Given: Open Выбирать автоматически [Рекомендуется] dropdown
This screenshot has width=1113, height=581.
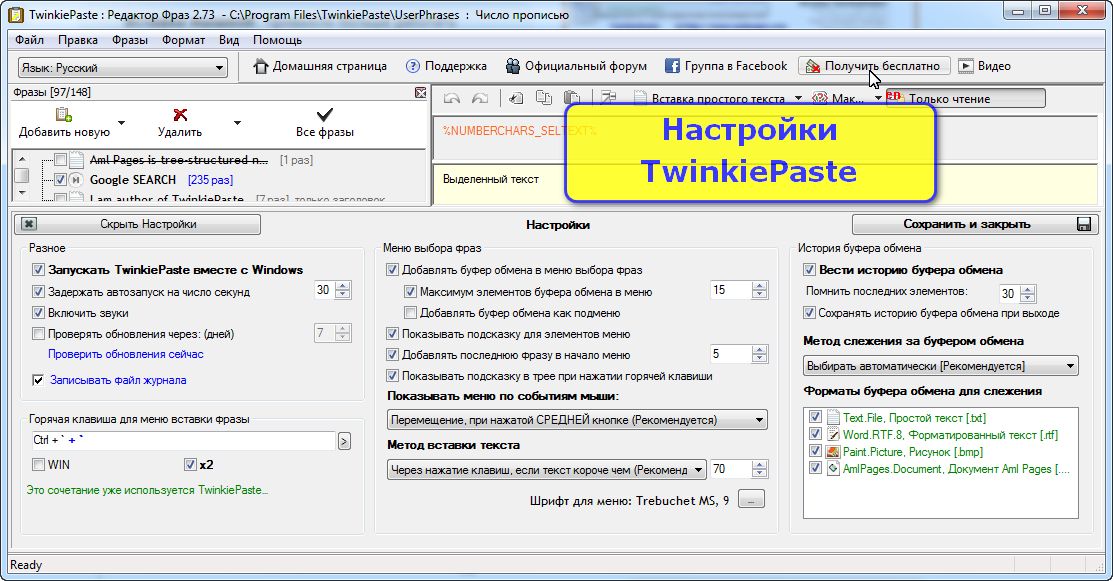Looking at the screenshot, I should [x=941, y=366].
